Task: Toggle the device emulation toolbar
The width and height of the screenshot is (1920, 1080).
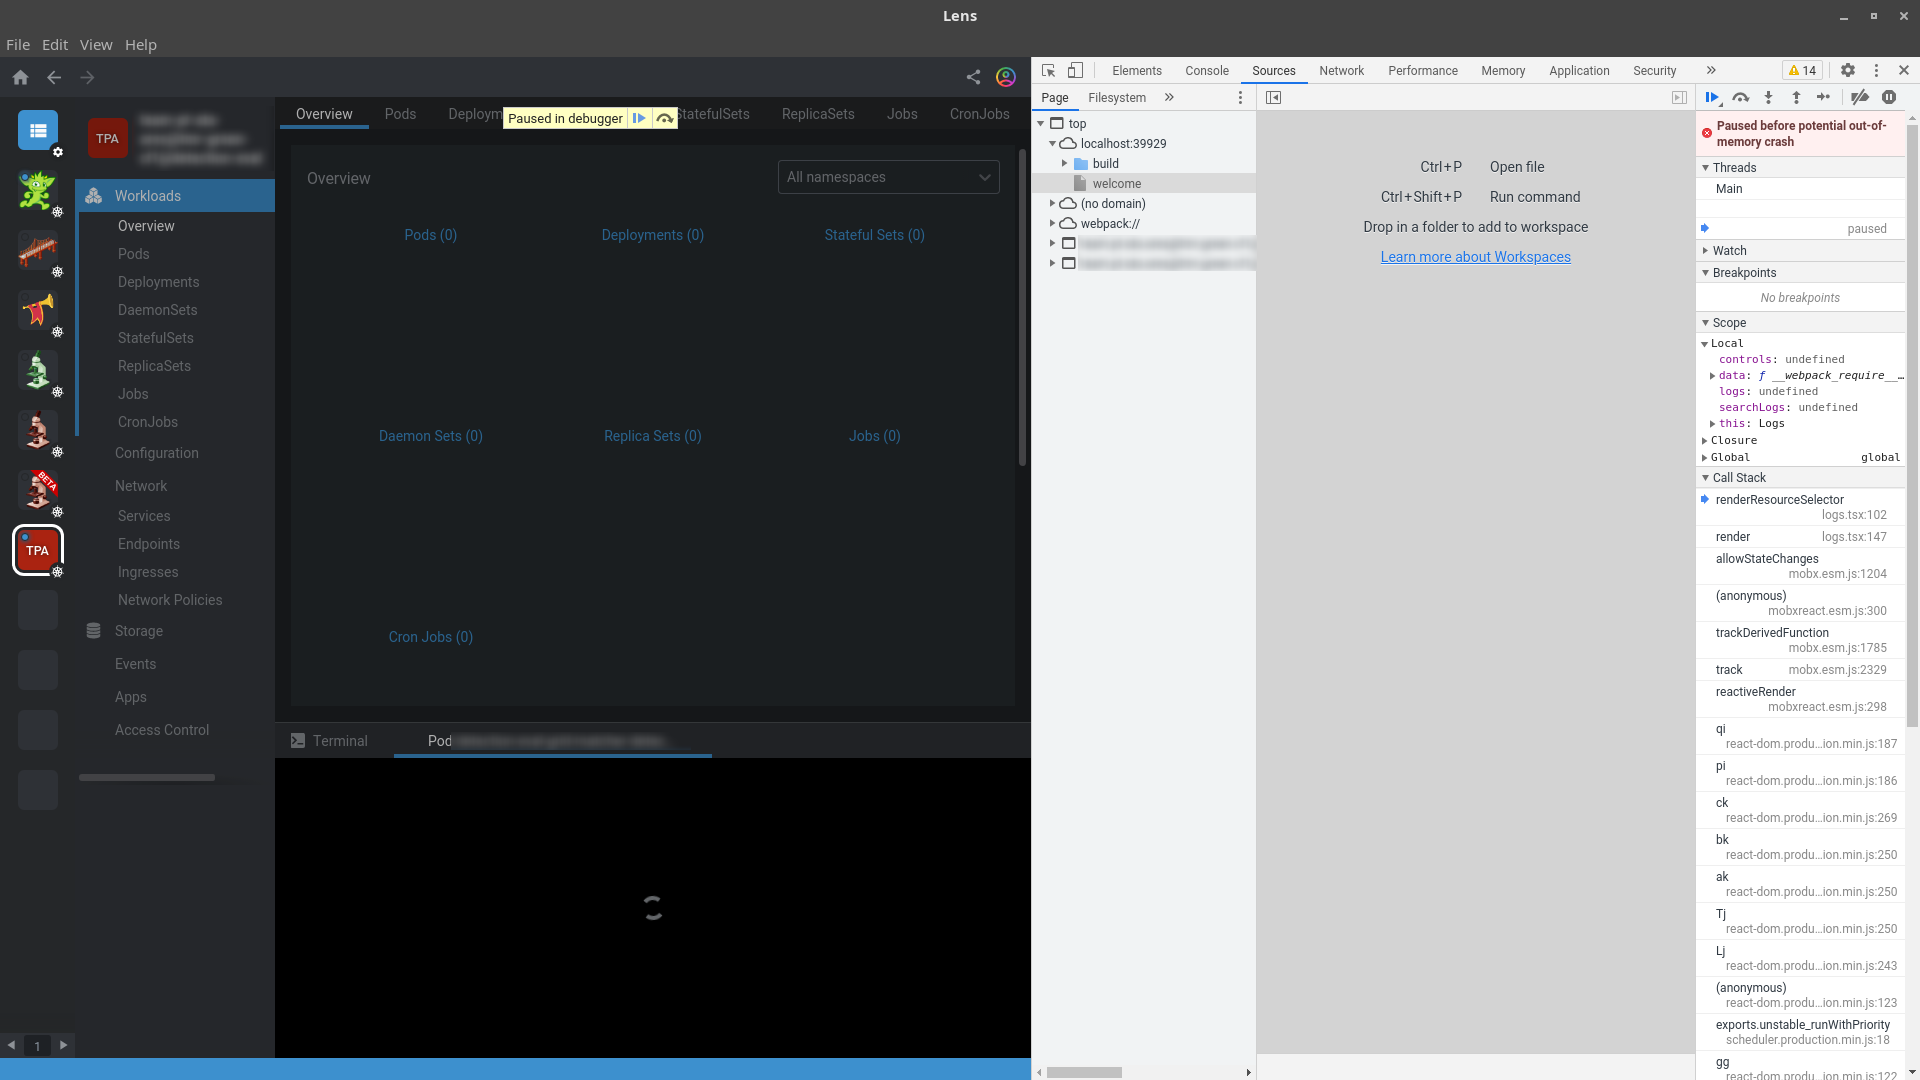Action: pos(1076,70)
